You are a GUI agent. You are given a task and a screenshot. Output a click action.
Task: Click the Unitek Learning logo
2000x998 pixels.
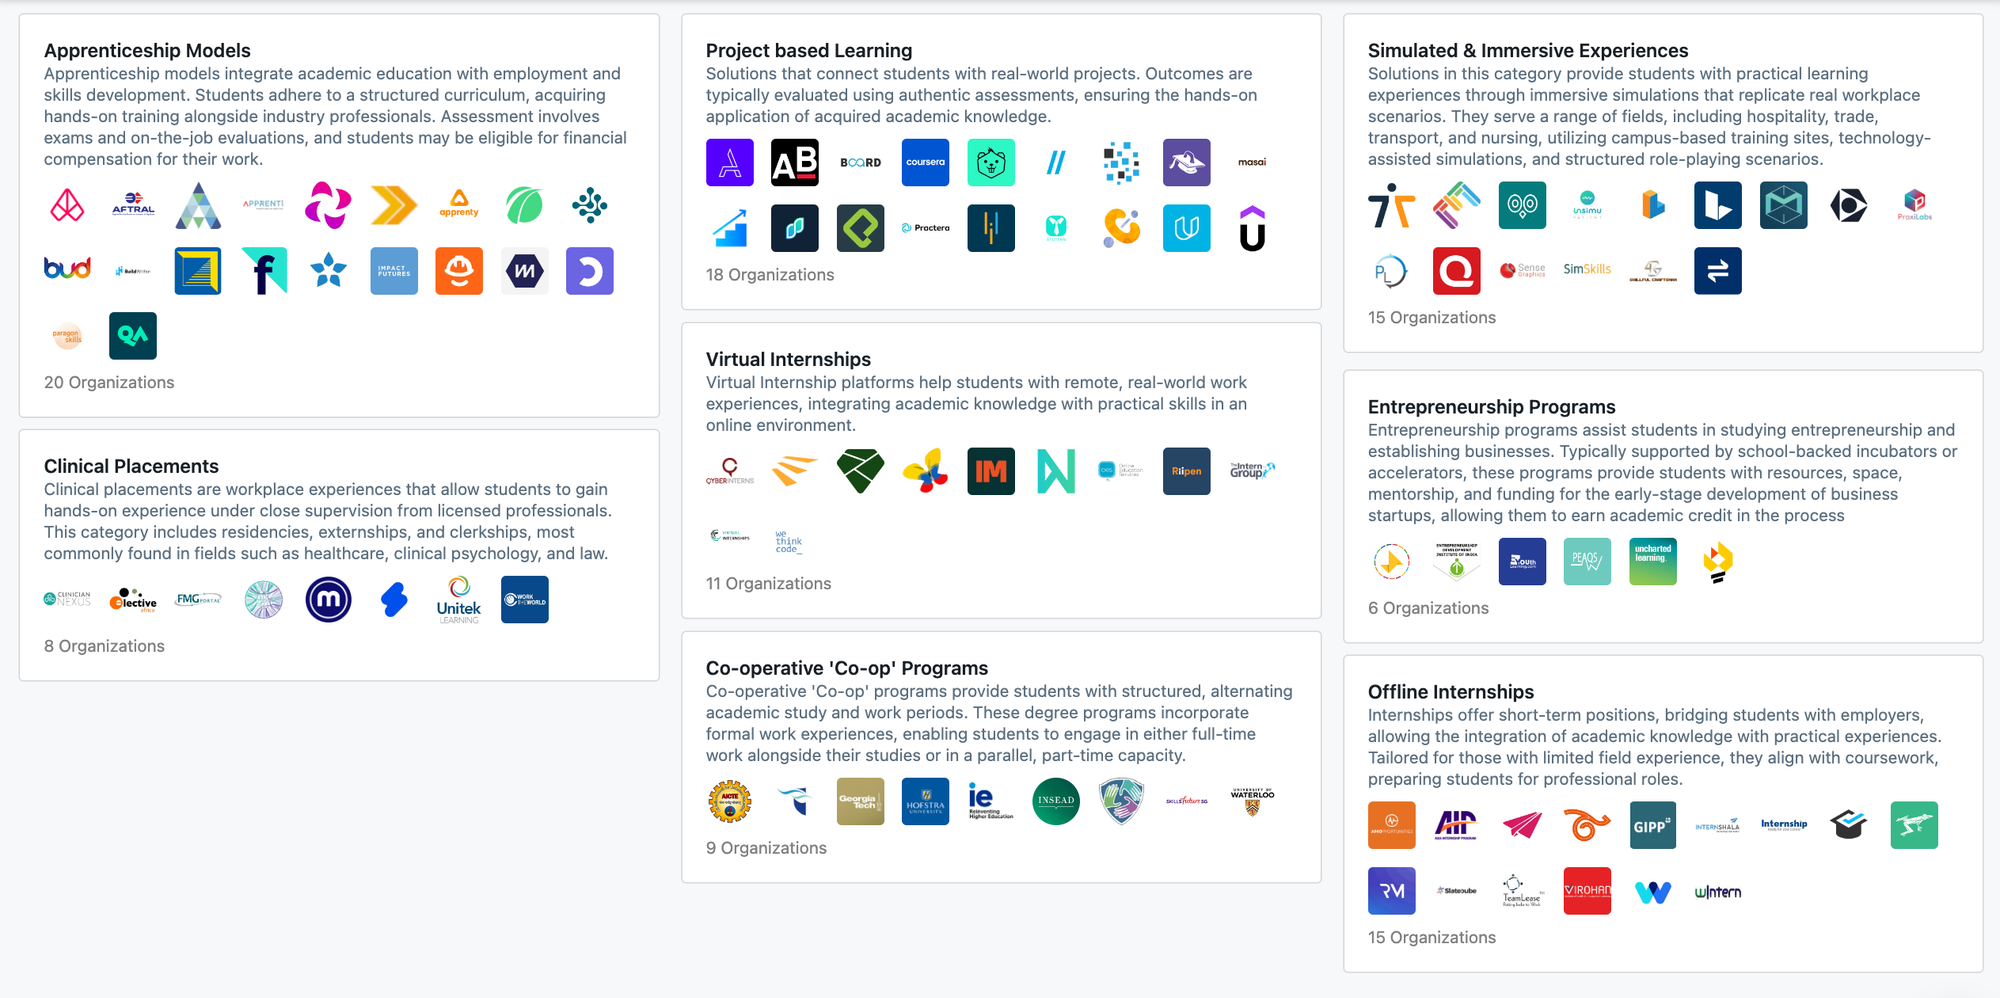point(459,600)
